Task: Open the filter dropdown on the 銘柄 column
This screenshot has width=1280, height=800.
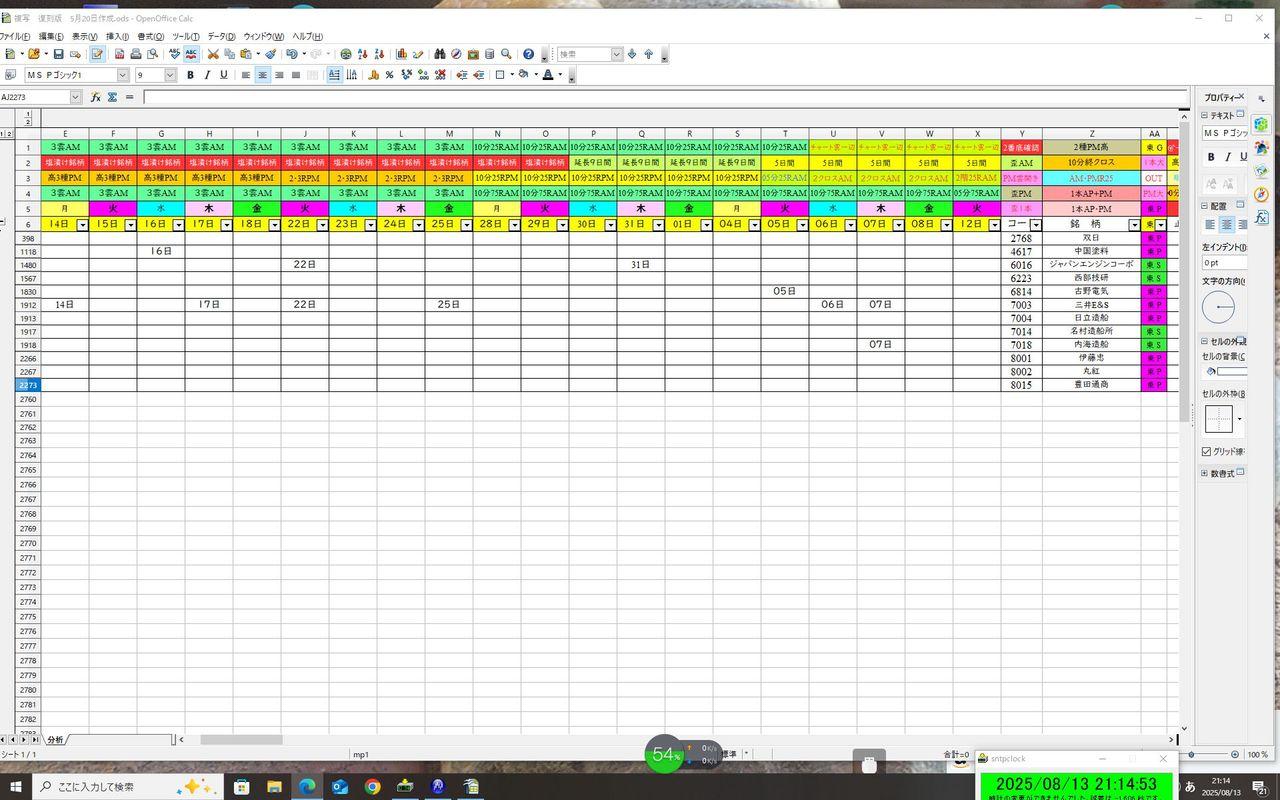Action: [x=1134, y=225]
